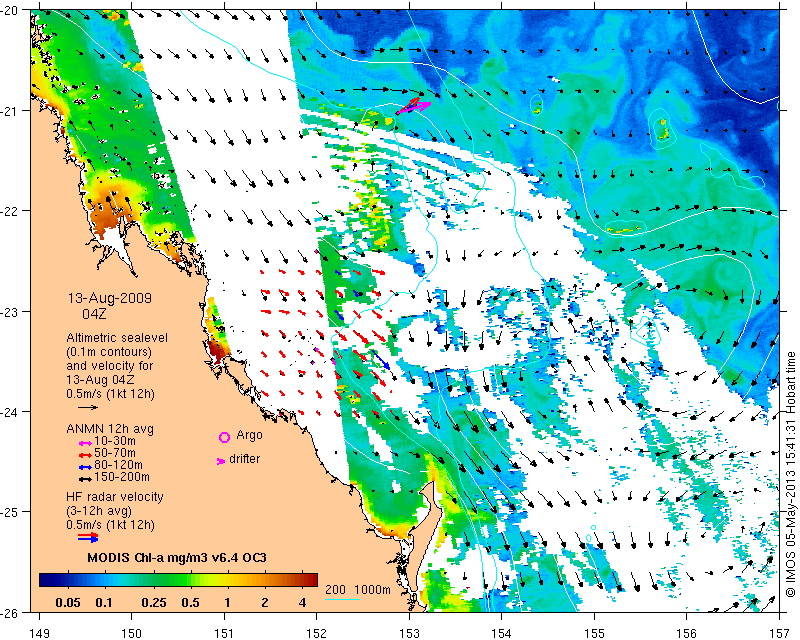Click the 'Argo' legend label
This screenshot has width=800, height=640.
249,435
